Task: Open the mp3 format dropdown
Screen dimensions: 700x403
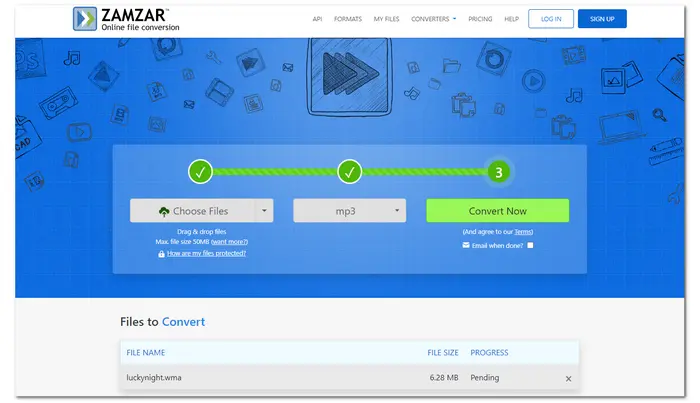Action: pyautogui.click(x=350, y=211)
